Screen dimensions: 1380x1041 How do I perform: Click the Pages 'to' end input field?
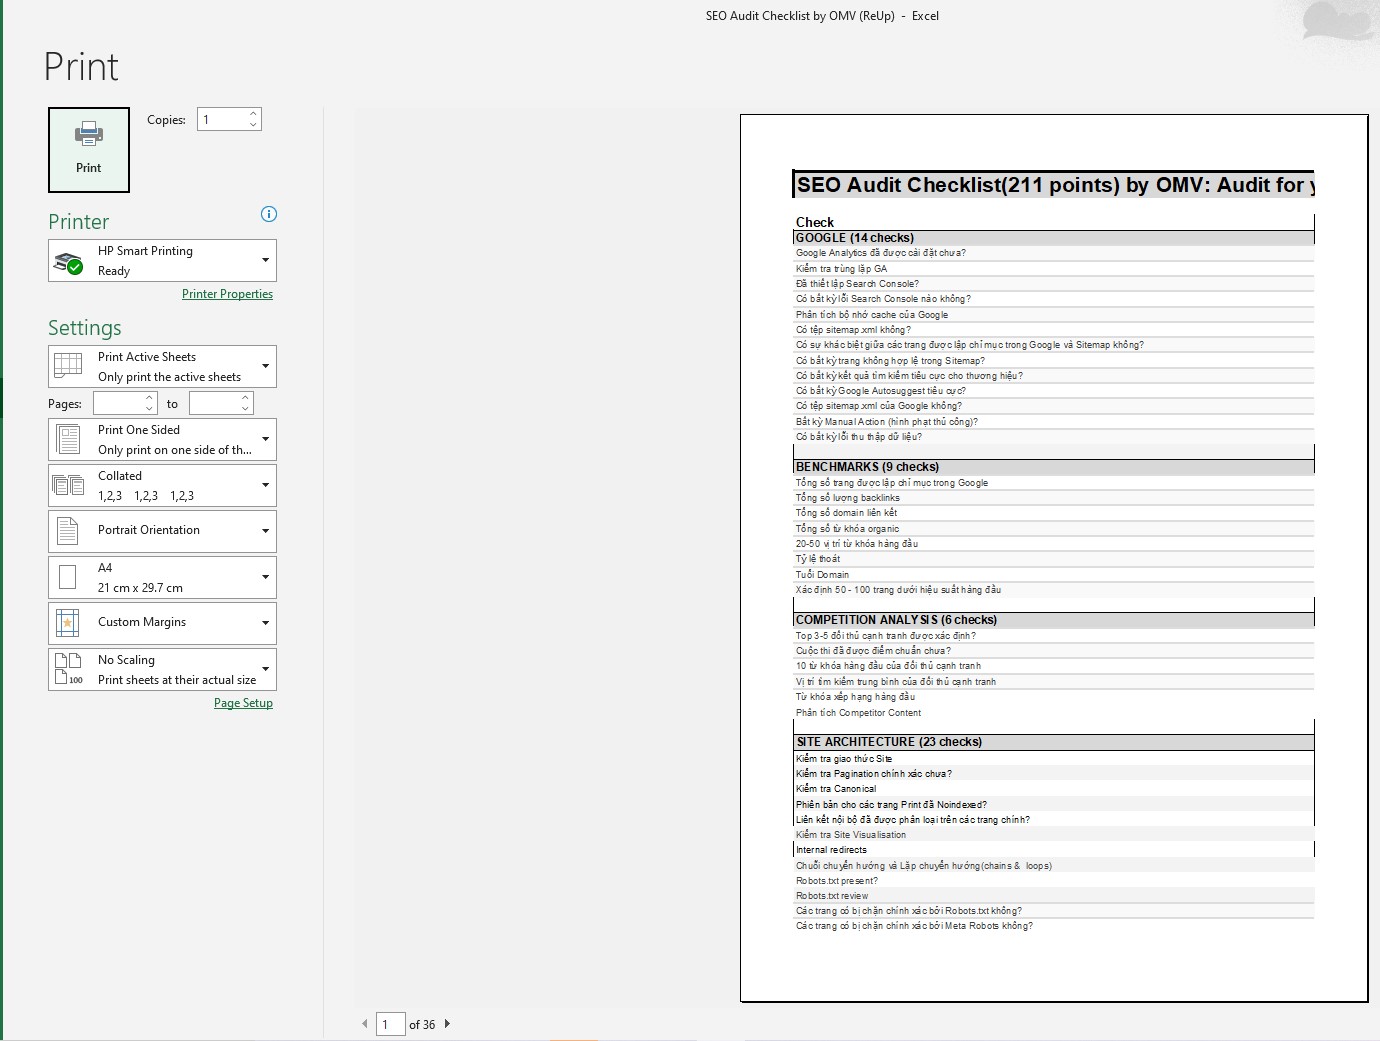coord(214,403)
